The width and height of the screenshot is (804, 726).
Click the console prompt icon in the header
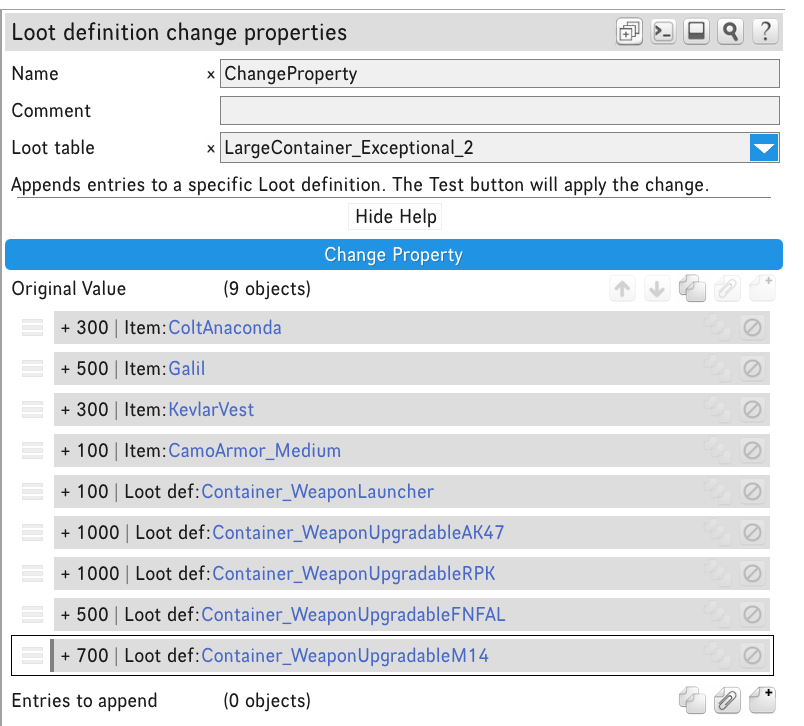point(663,32)
